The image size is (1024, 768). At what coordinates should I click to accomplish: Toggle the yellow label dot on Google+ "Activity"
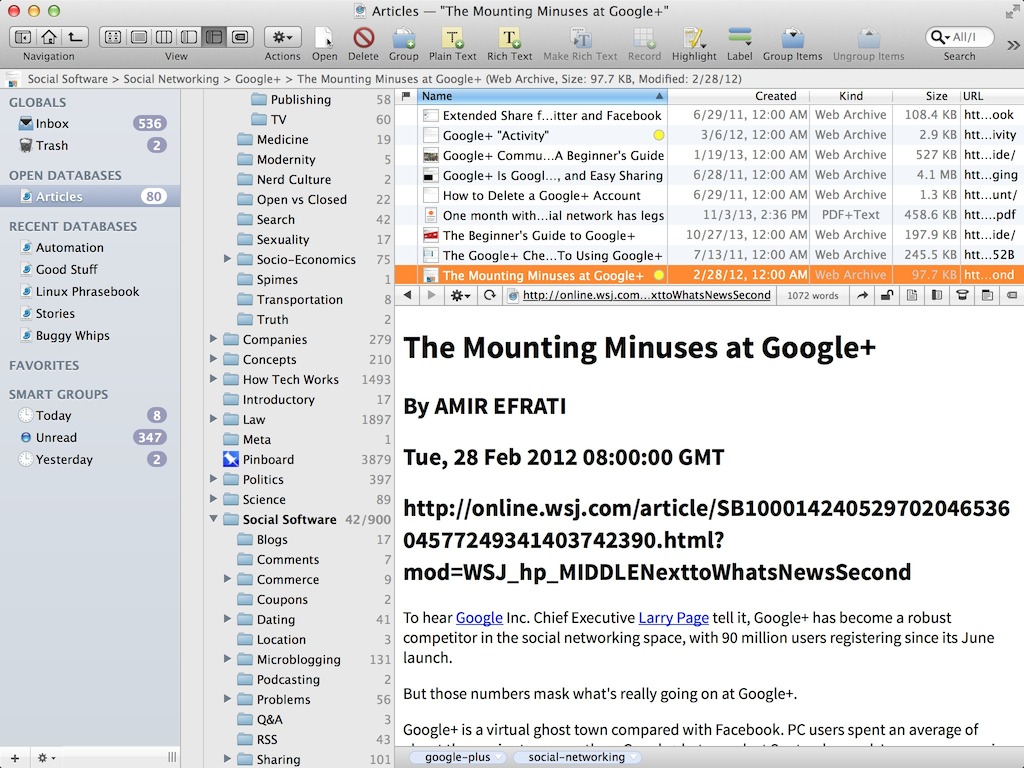658,136
